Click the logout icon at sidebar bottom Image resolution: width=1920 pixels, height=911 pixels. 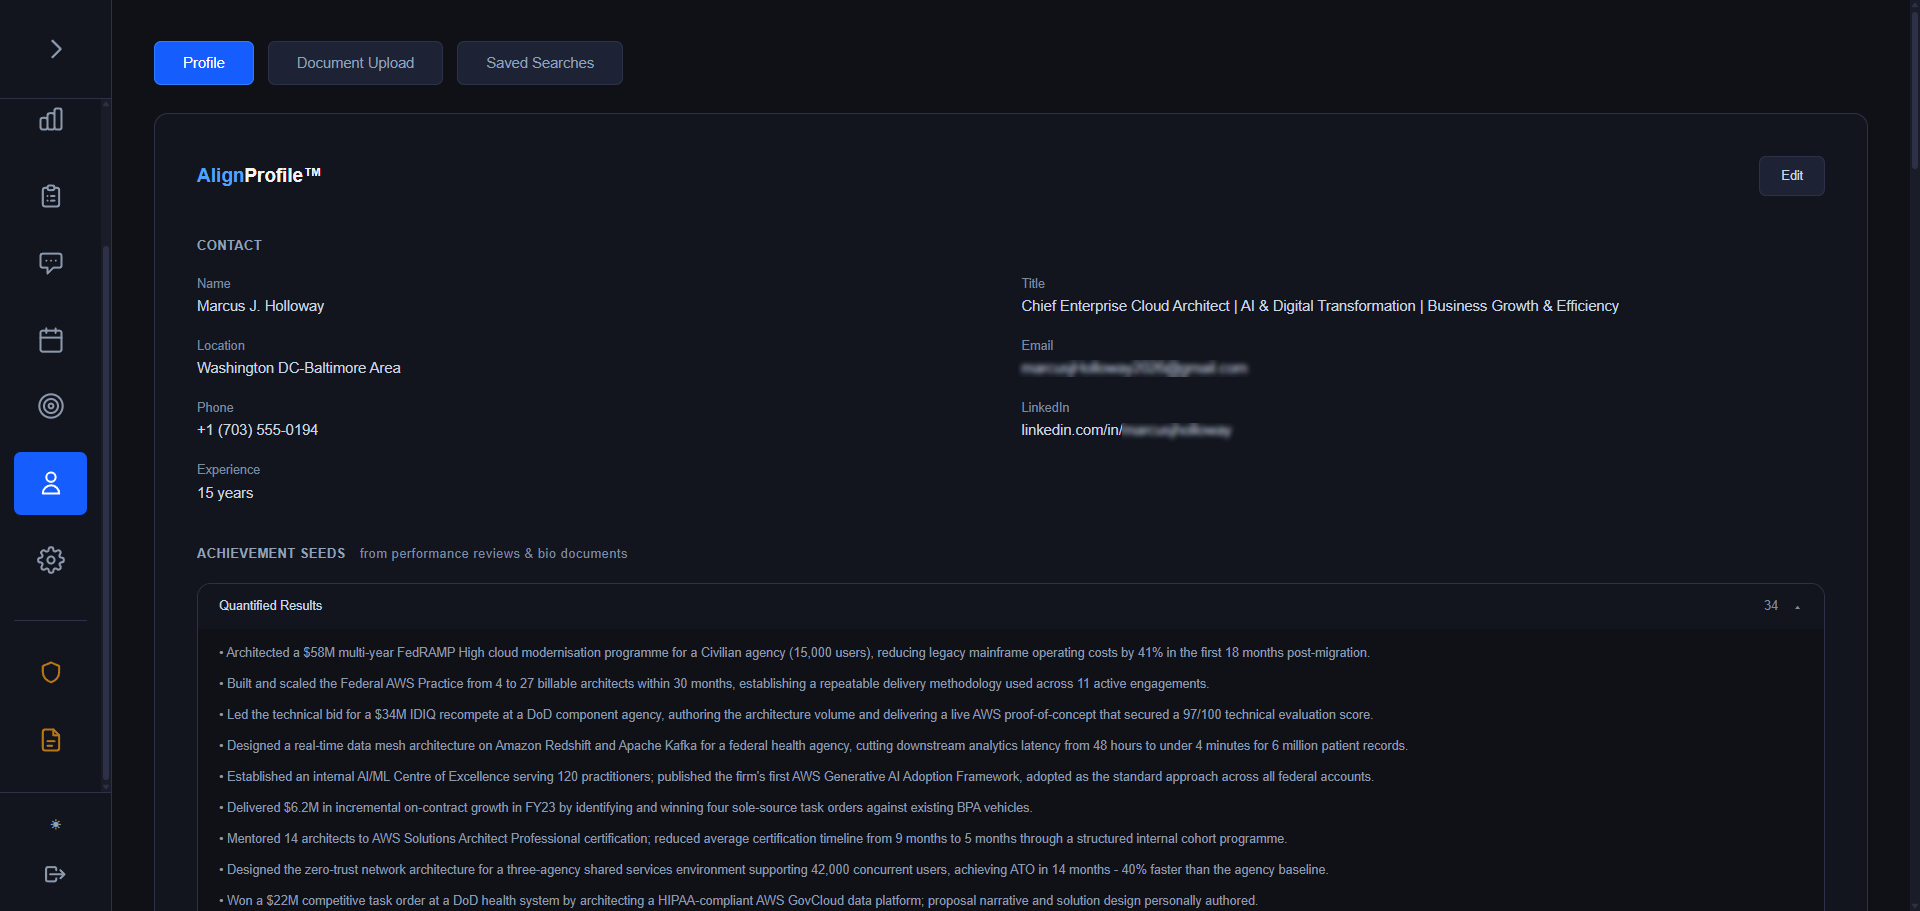point(55,874)
